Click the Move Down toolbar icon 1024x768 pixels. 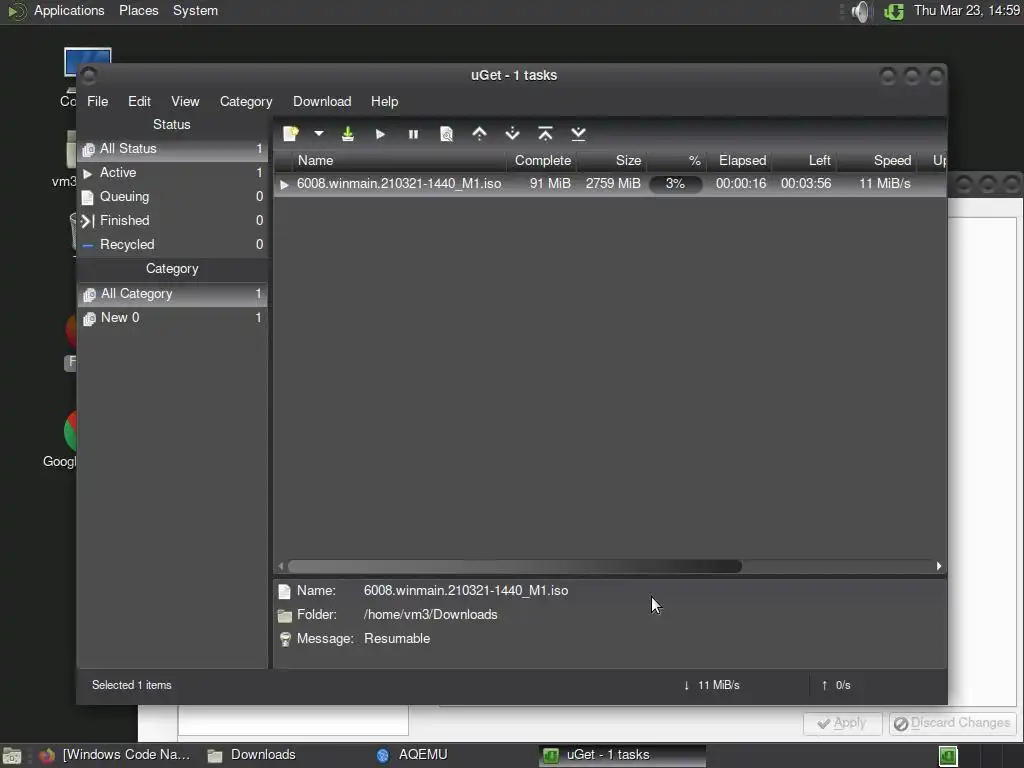[513, 134]
